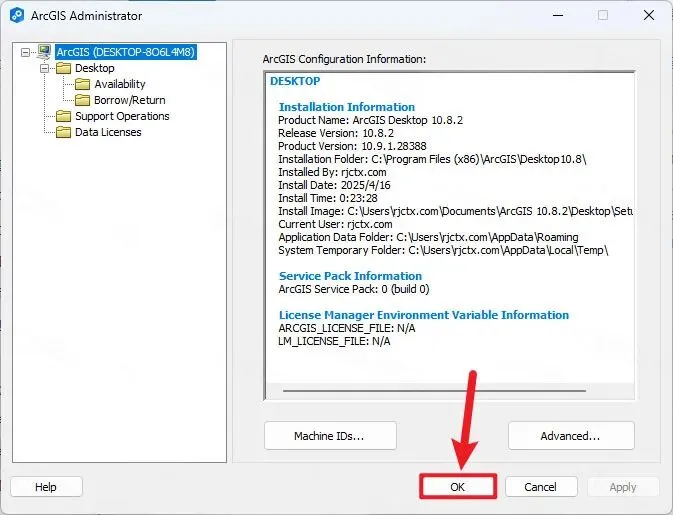This screenshot has width=673, height=515.
Task: Click the Product Name: ArcGIS Desktop 10.8.2 line
Action: click(370, 120)
